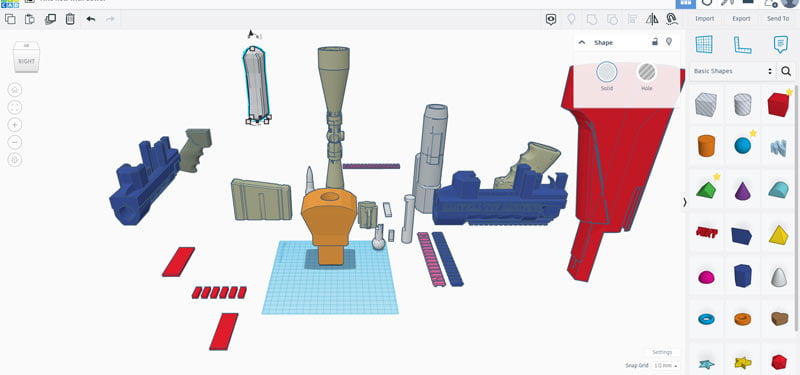This screenshot has width=800, height=375.
Task: Click the Zoom out minus icon
Action: (x=15, y=142)
